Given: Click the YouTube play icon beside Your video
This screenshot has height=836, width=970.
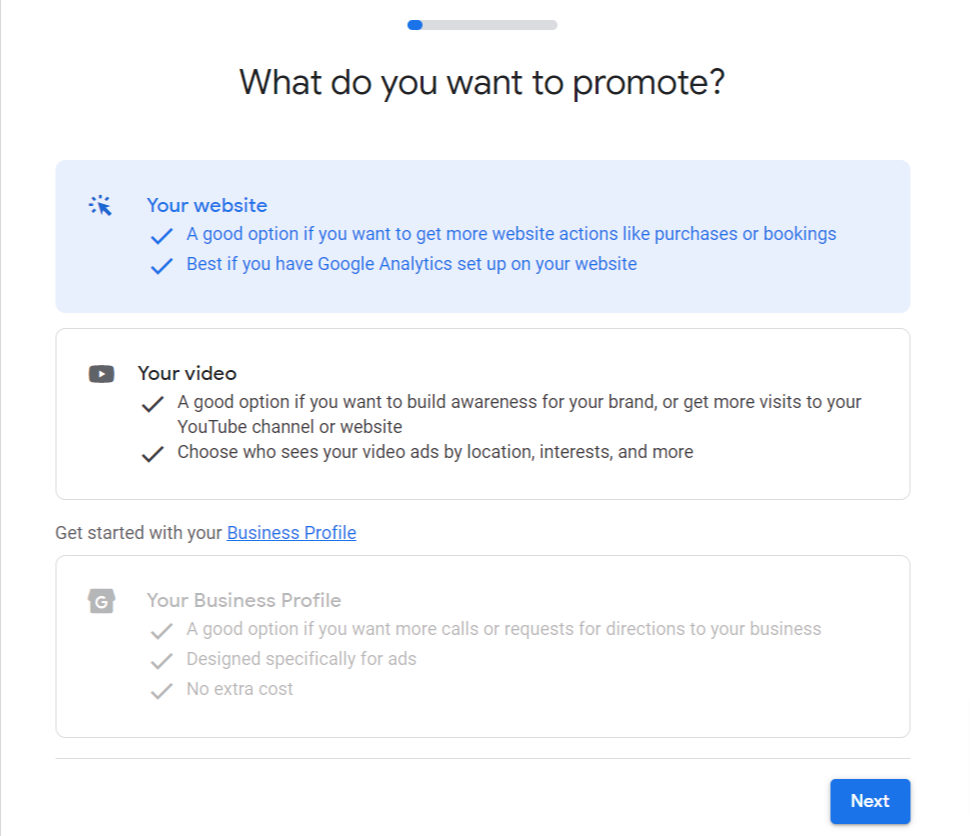Looking at the screenshot, I should pyautogui.click(x=101, y=374).
